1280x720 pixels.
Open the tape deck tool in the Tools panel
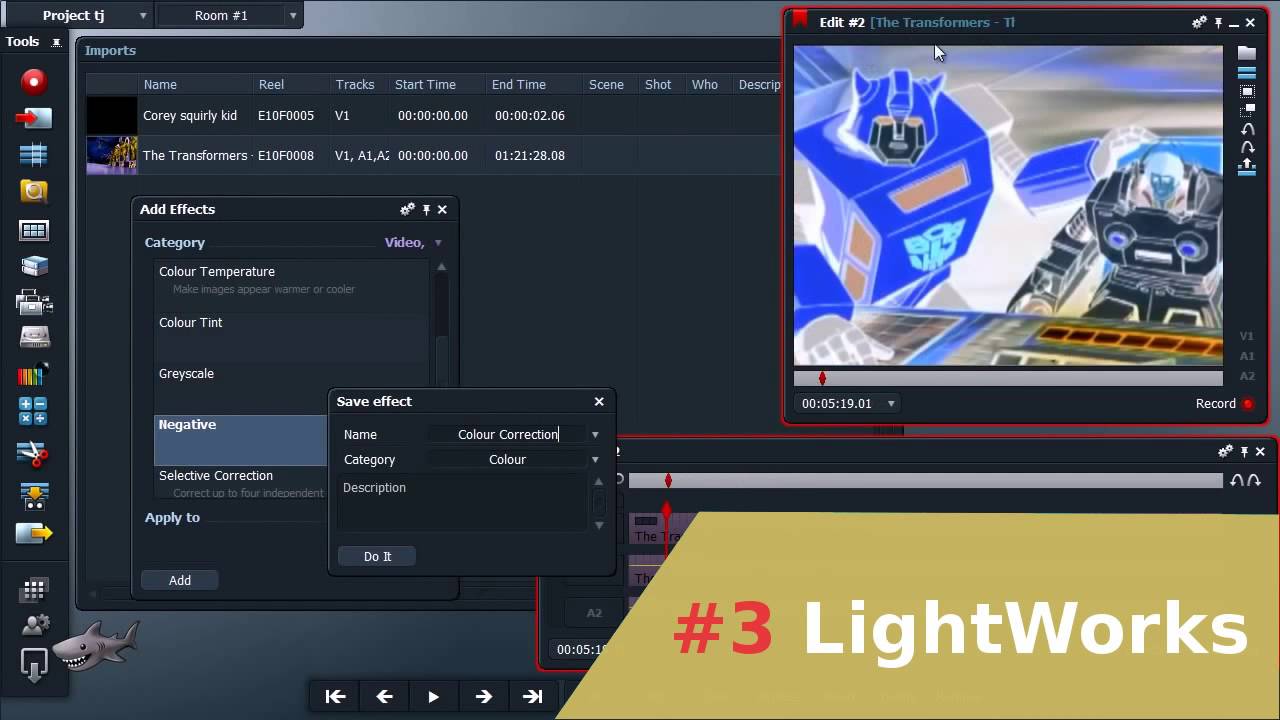[34, 338]
